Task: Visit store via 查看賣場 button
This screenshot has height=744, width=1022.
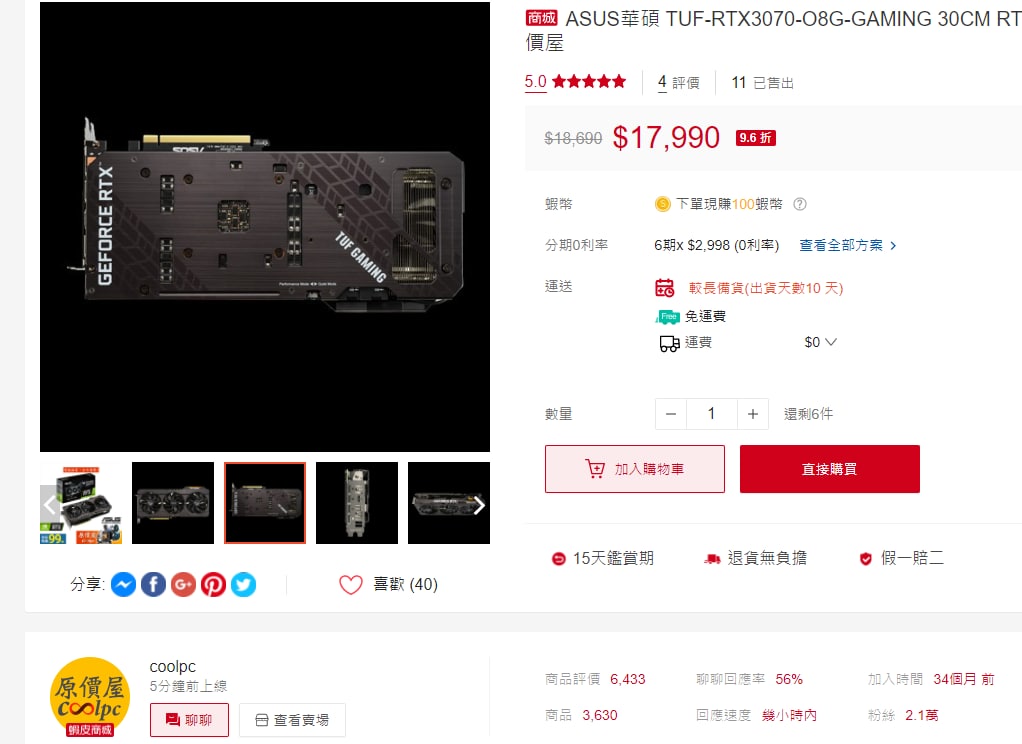Action: [292, 720]
